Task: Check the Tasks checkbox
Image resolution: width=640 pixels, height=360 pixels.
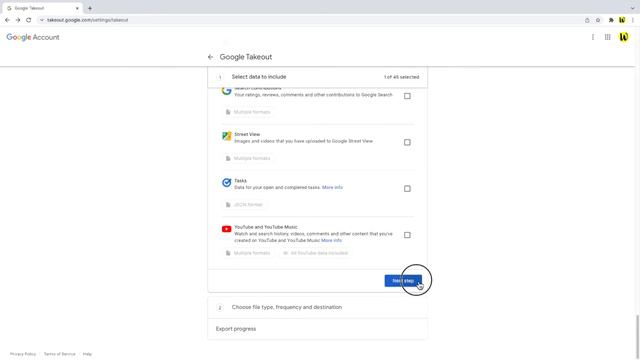Action: coord(407,189)
